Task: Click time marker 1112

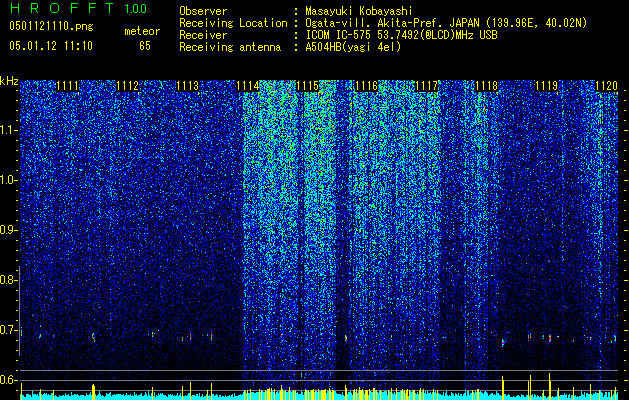Action: [x=127, y=86]
